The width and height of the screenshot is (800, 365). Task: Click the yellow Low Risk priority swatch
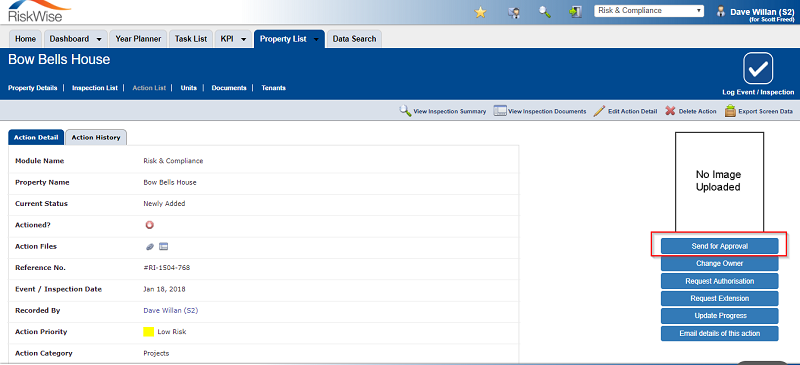(148, 332)
